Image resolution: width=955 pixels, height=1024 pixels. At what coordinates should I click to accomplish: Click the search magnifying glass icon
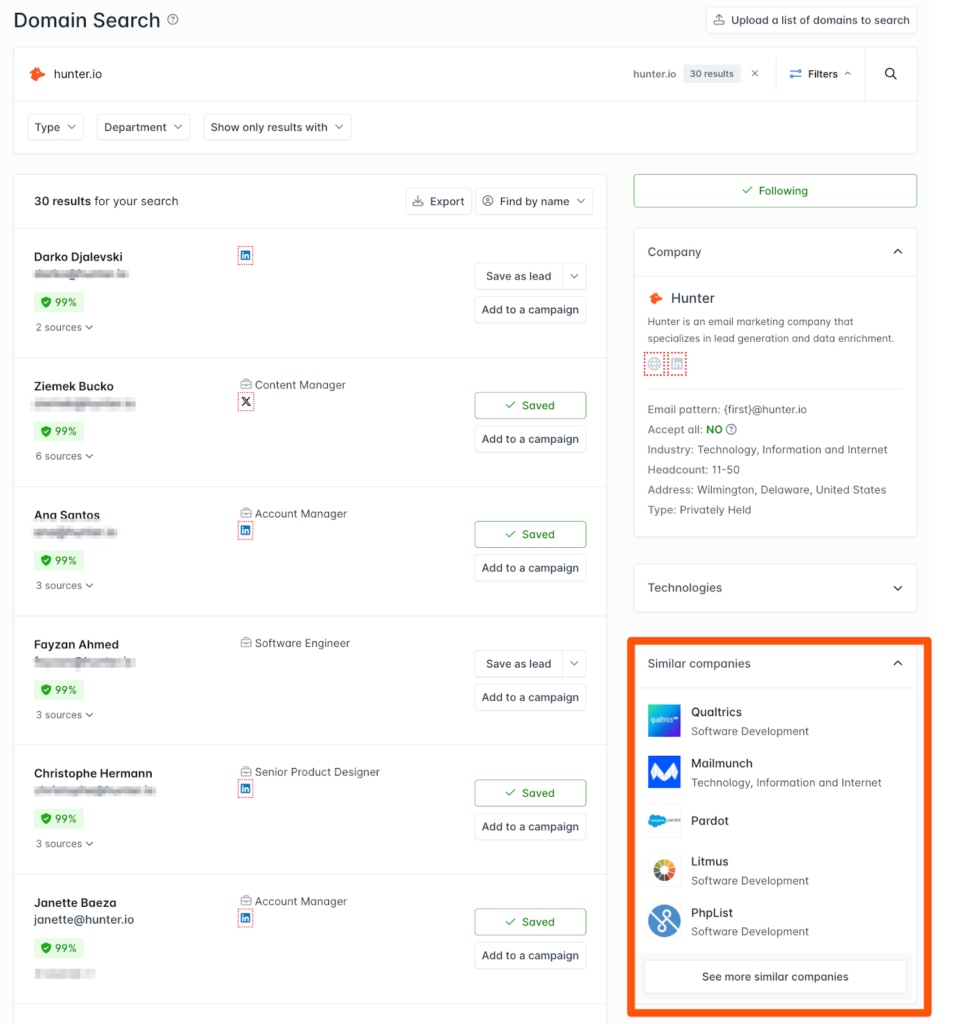890,73
